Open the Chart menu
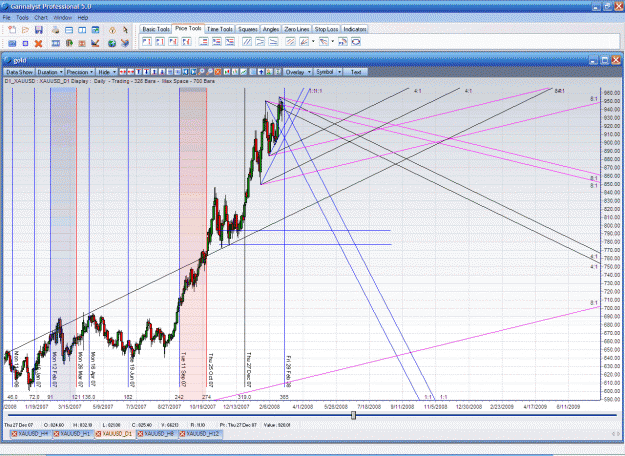The width and height of the screenshot is (625, 456). [41, 18]
